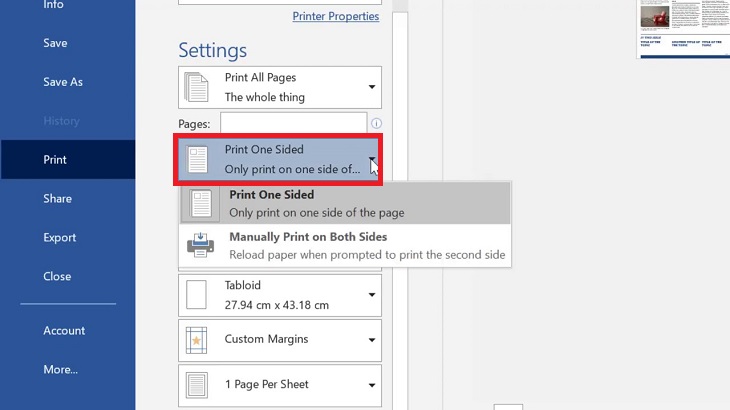Click the Print One Sided page icon
Image resolution: width=730 pixels, height=410 pixels.
pyautogui.click(x=198, y=159)
